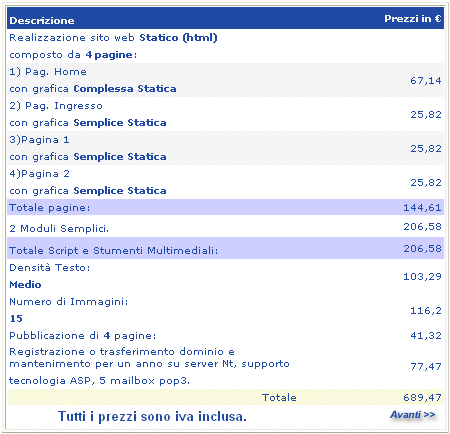Image resolution: width=450 pixels, height=434 pixels.
Task: Select Totale Script e Stumenti Multimediali label
Action: [113, 251]
